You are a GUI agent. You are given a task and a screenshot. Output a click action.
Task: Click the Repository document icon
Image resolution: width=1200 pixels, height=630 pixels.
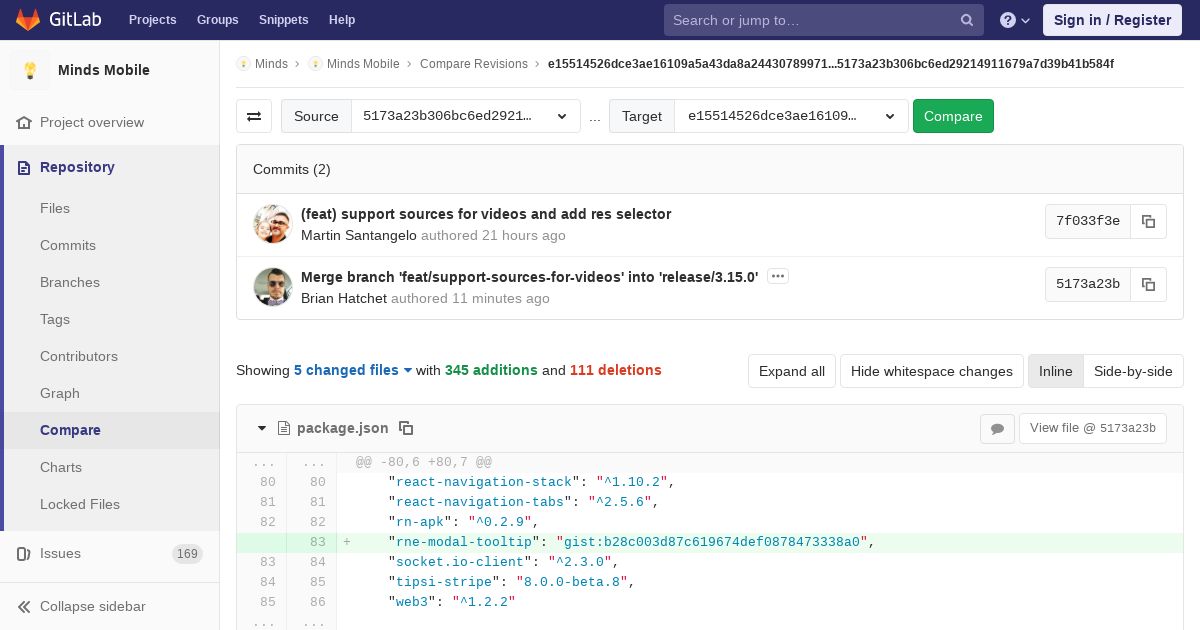click(x=24, y=167)
